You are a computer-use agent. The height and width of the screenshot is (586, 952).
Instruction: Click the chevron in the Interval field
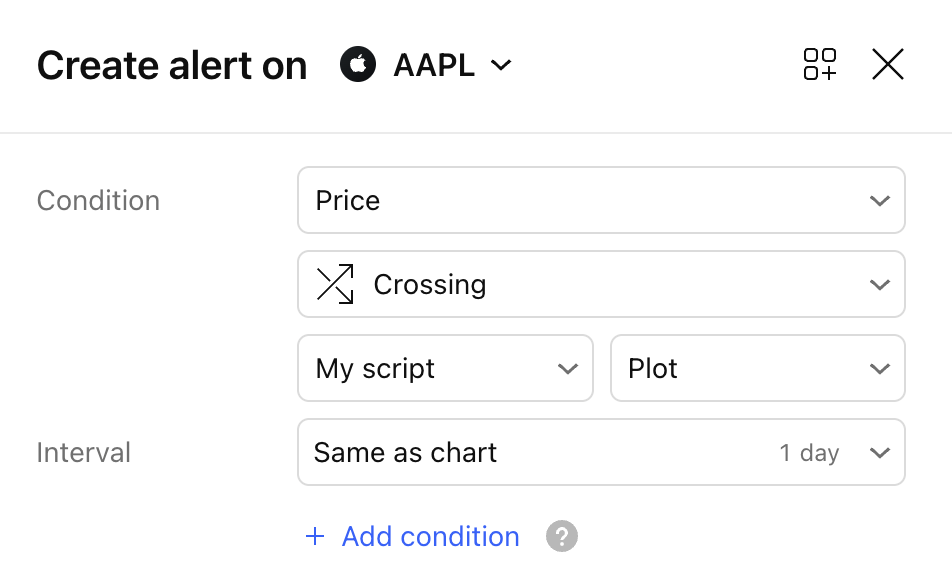[879, 452]
